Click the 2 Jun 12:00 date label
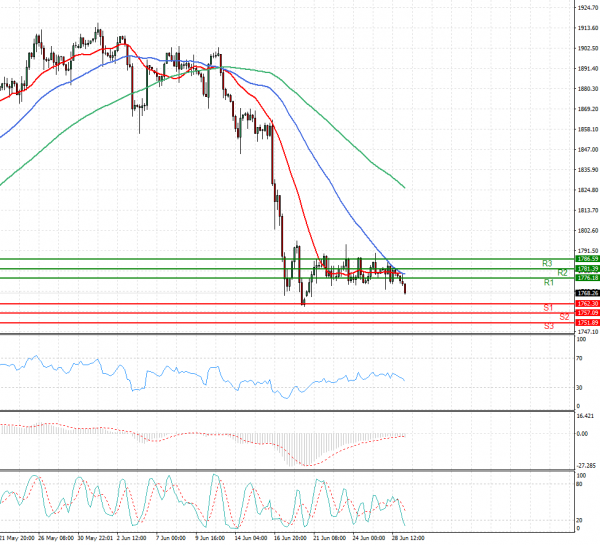Screen dimensions: 600x545 [x=132, y=538]
